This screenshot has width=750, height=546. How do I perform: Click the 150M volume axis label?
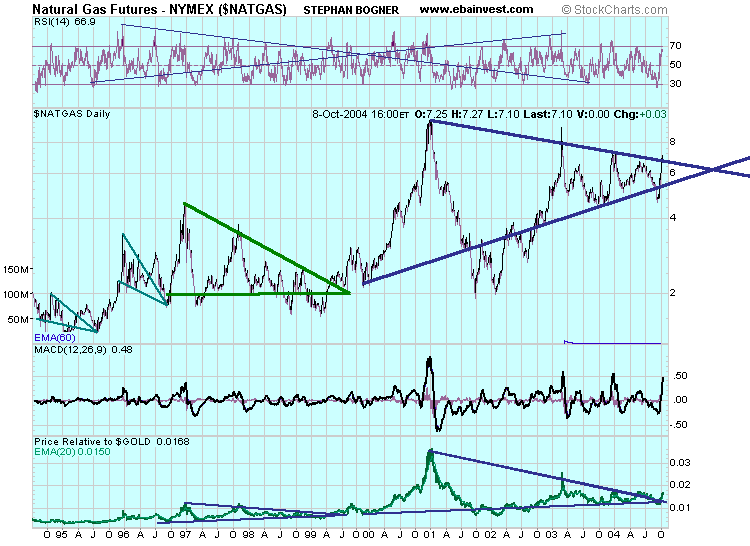17,270
